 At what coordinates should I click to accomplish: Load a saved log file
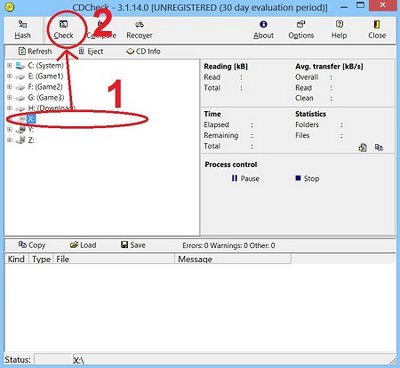coord(83,245)
